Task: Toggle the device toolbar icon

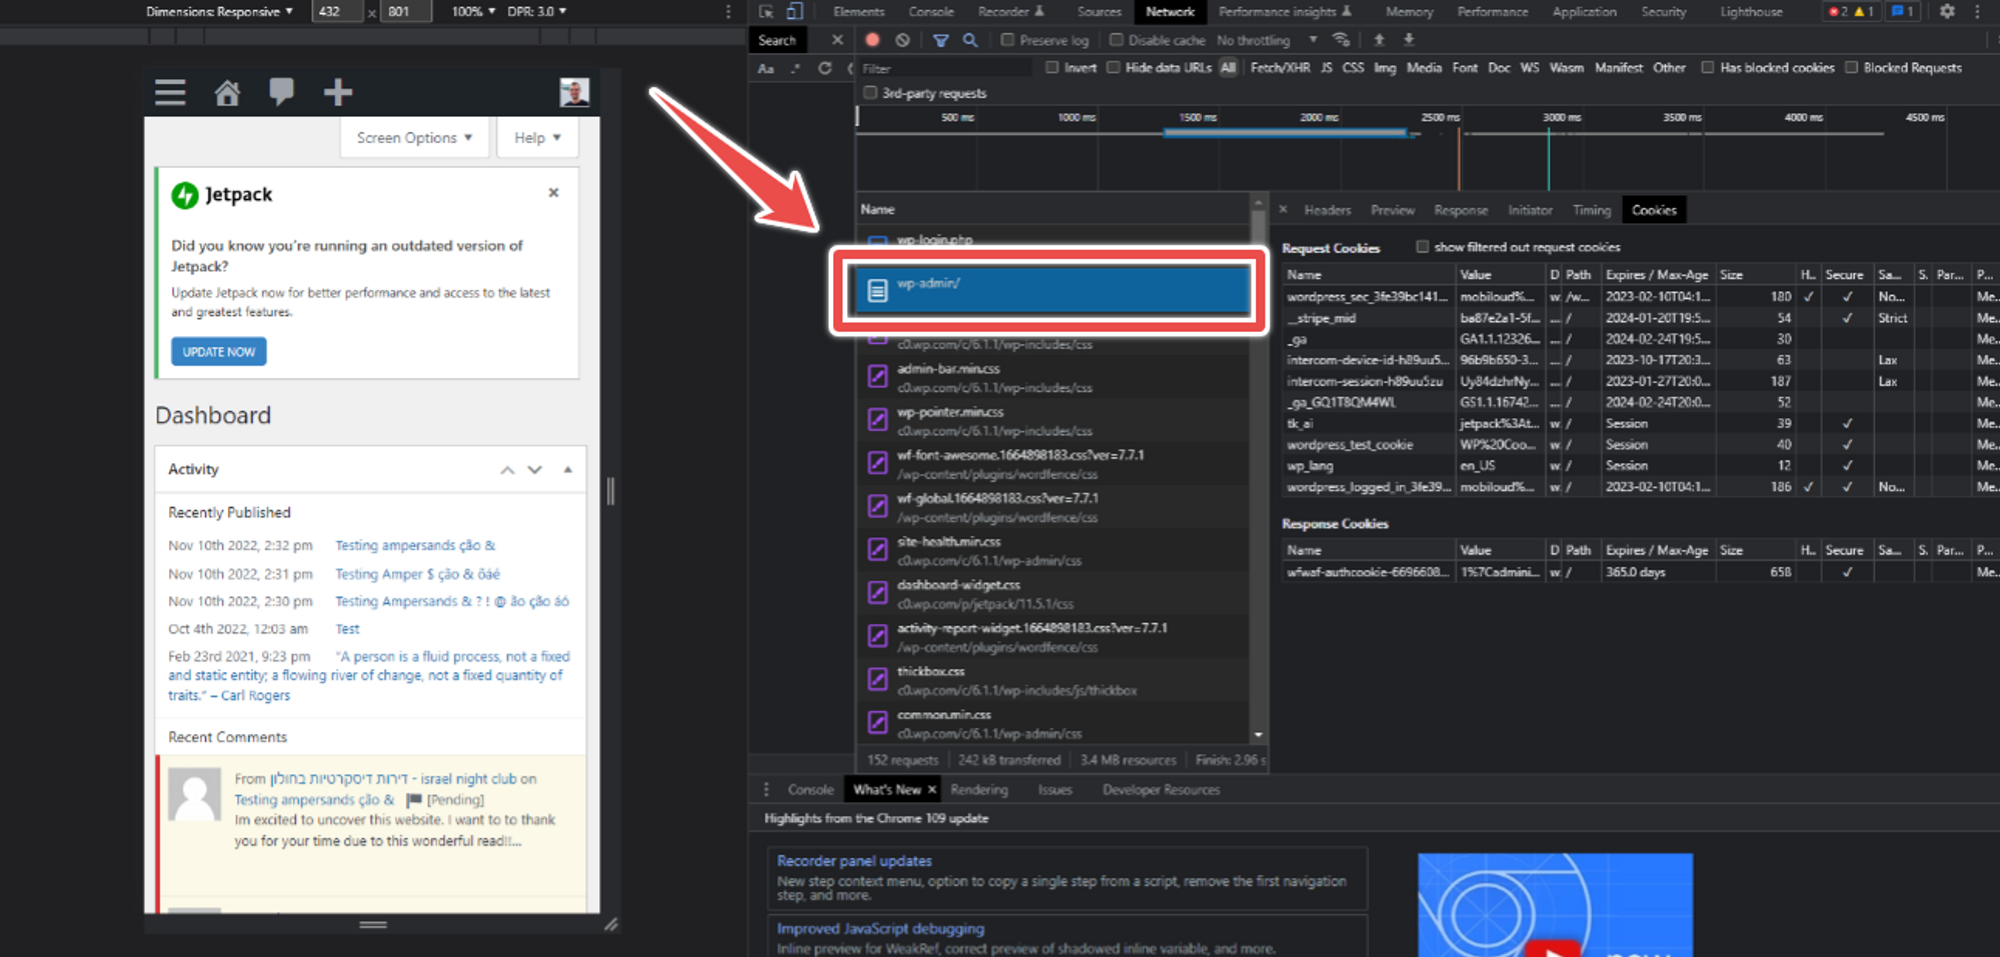Action: pos(794,12)
